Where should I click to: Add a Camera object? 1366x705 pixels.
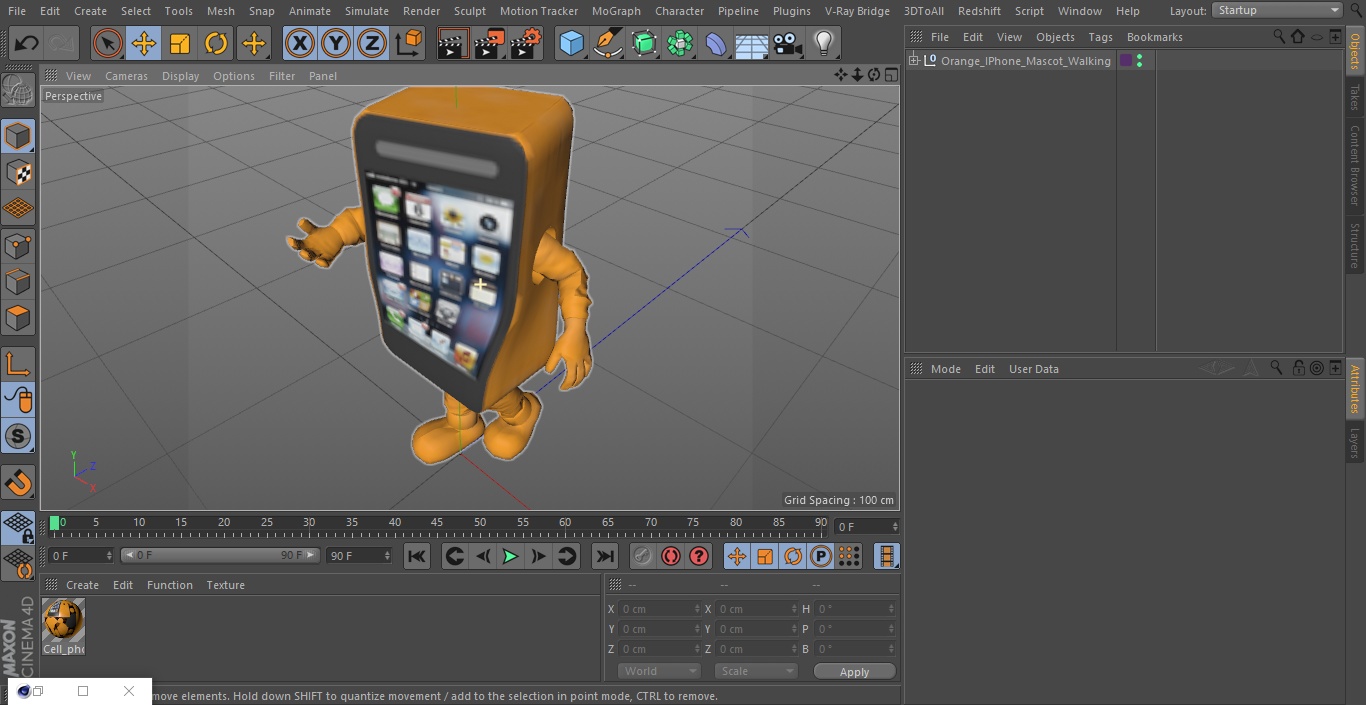tap(788, 43)
